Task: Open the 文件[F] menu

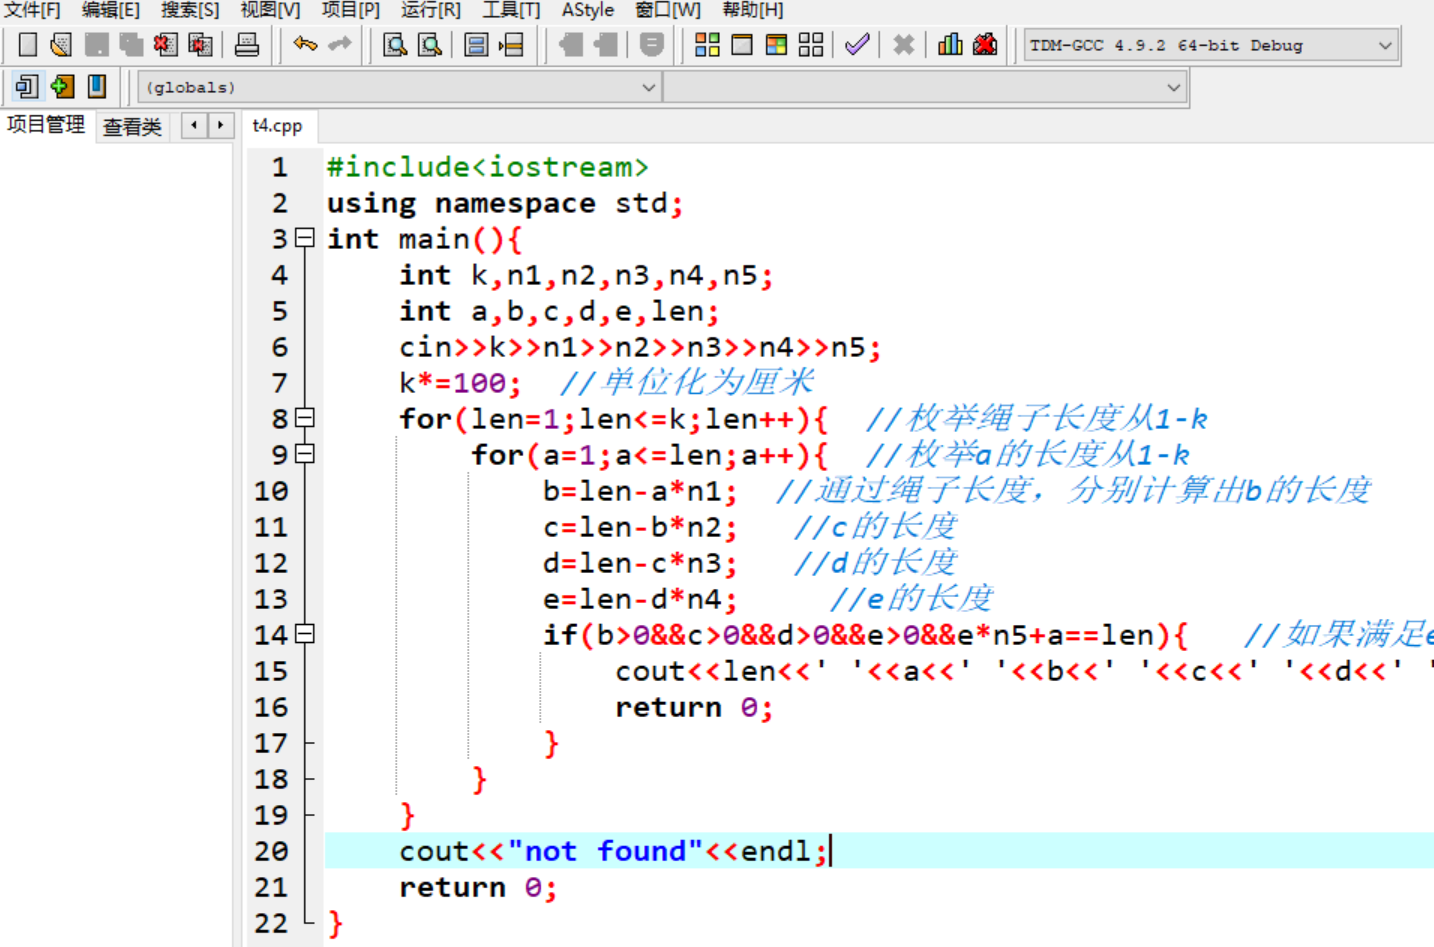Action: point(32,10)
